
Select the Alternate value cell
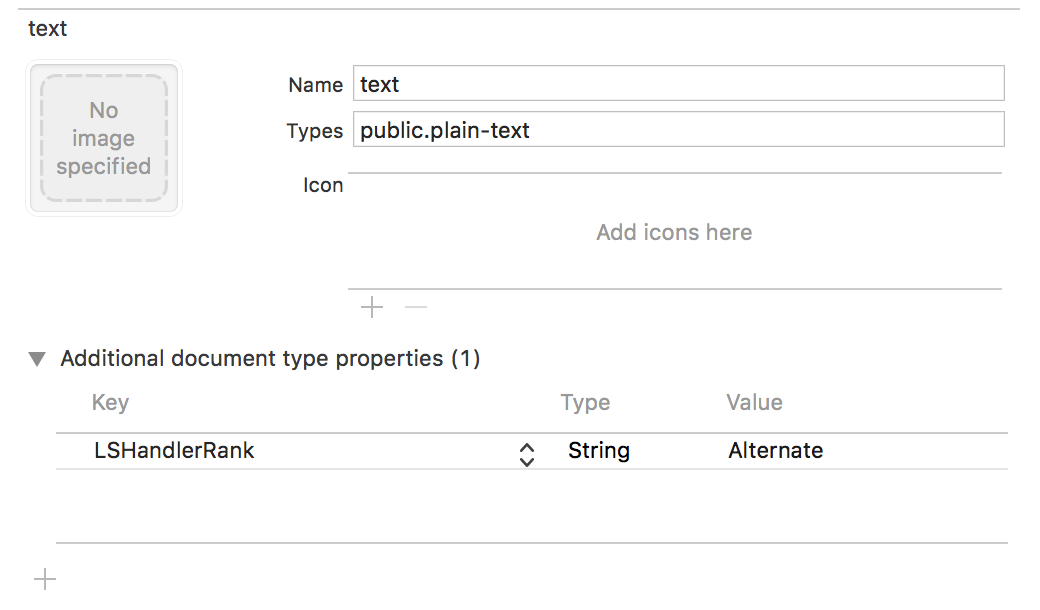pos(776,451)
